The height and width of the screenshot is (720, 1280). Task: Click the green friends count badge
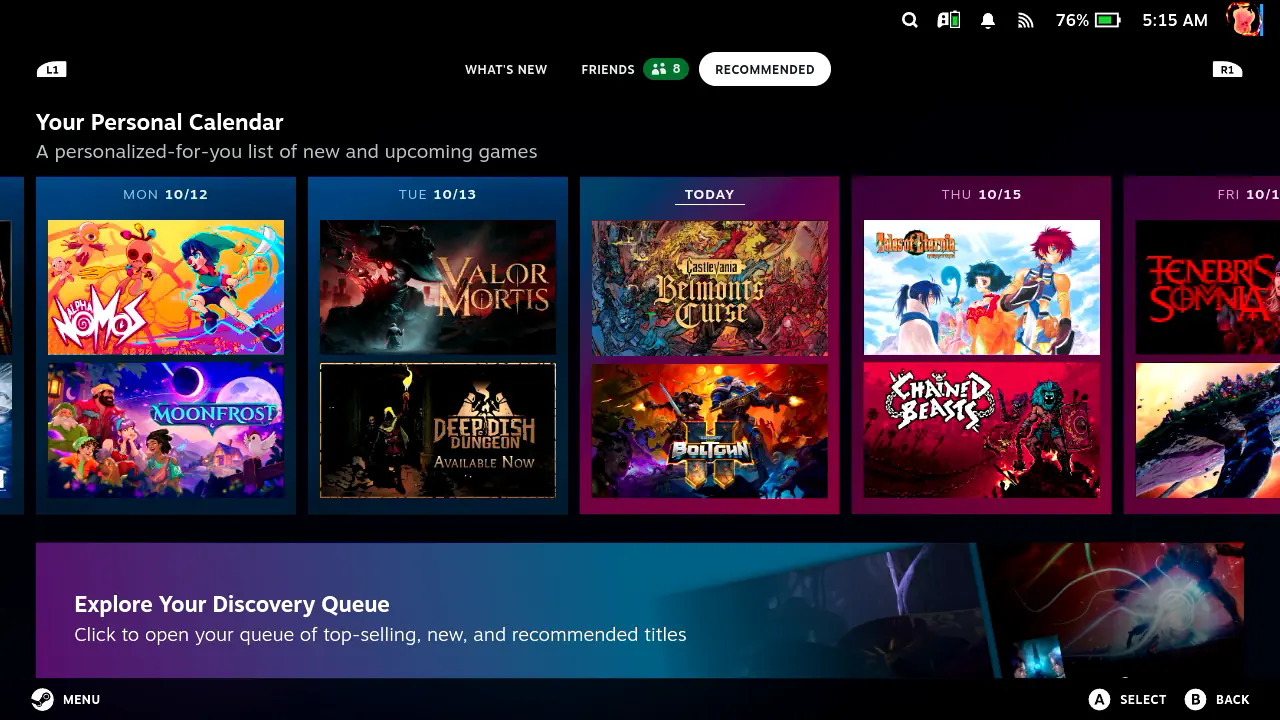[x=666, y=69]
